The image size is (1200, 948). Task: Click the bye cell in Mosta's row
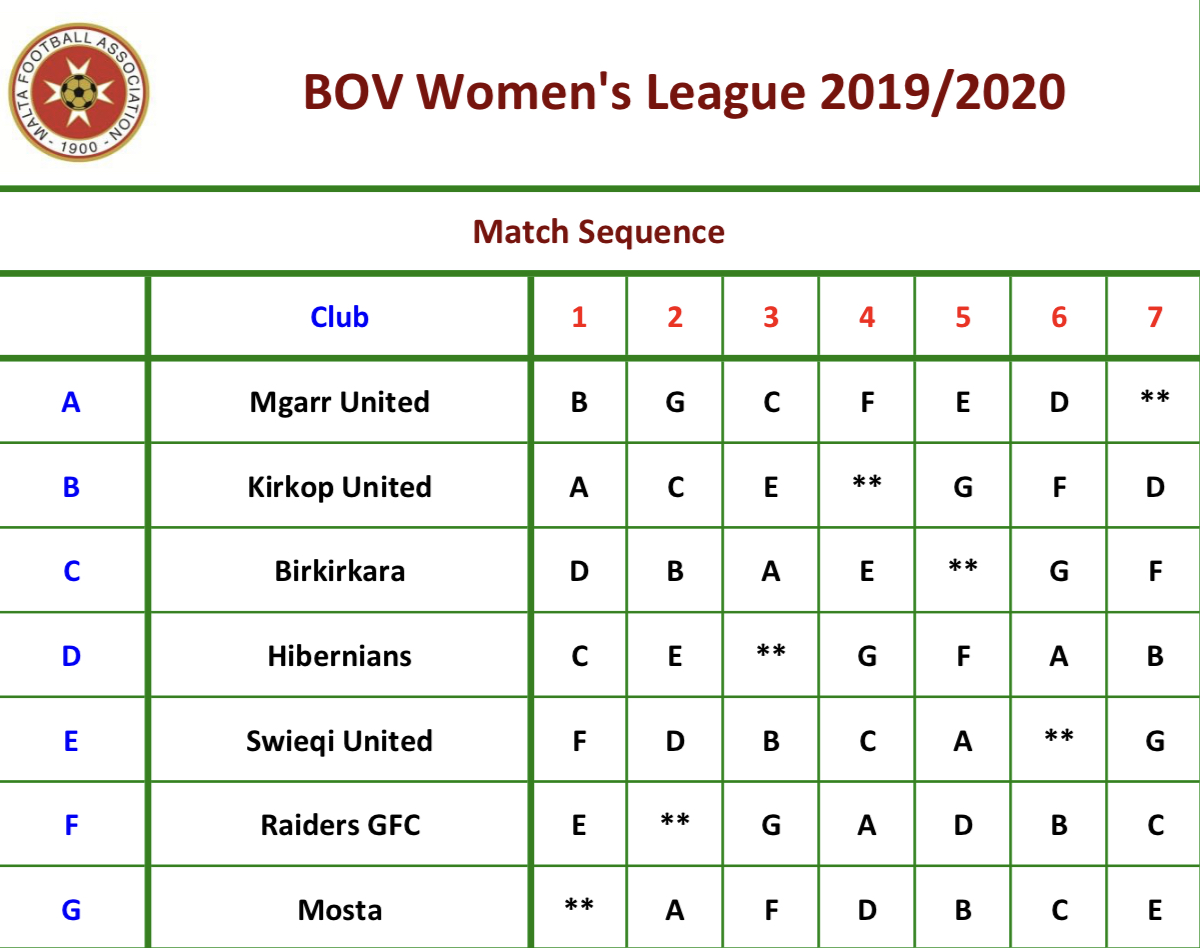(579, 906)
